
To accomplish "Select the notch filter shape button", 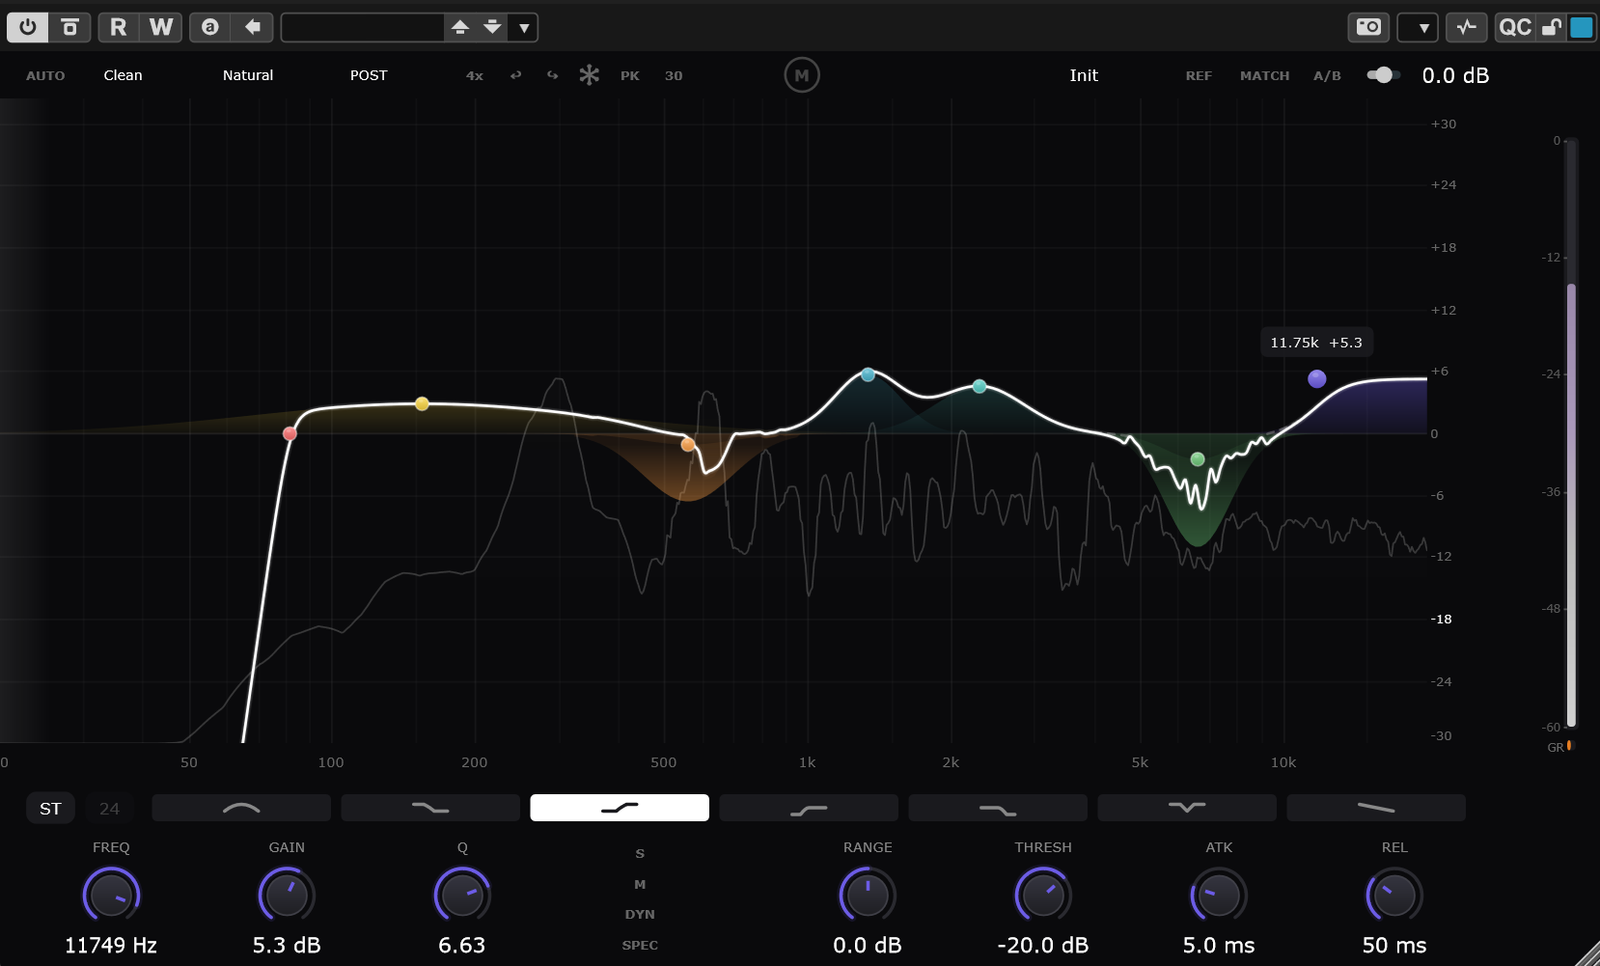I will (1186, 808).
